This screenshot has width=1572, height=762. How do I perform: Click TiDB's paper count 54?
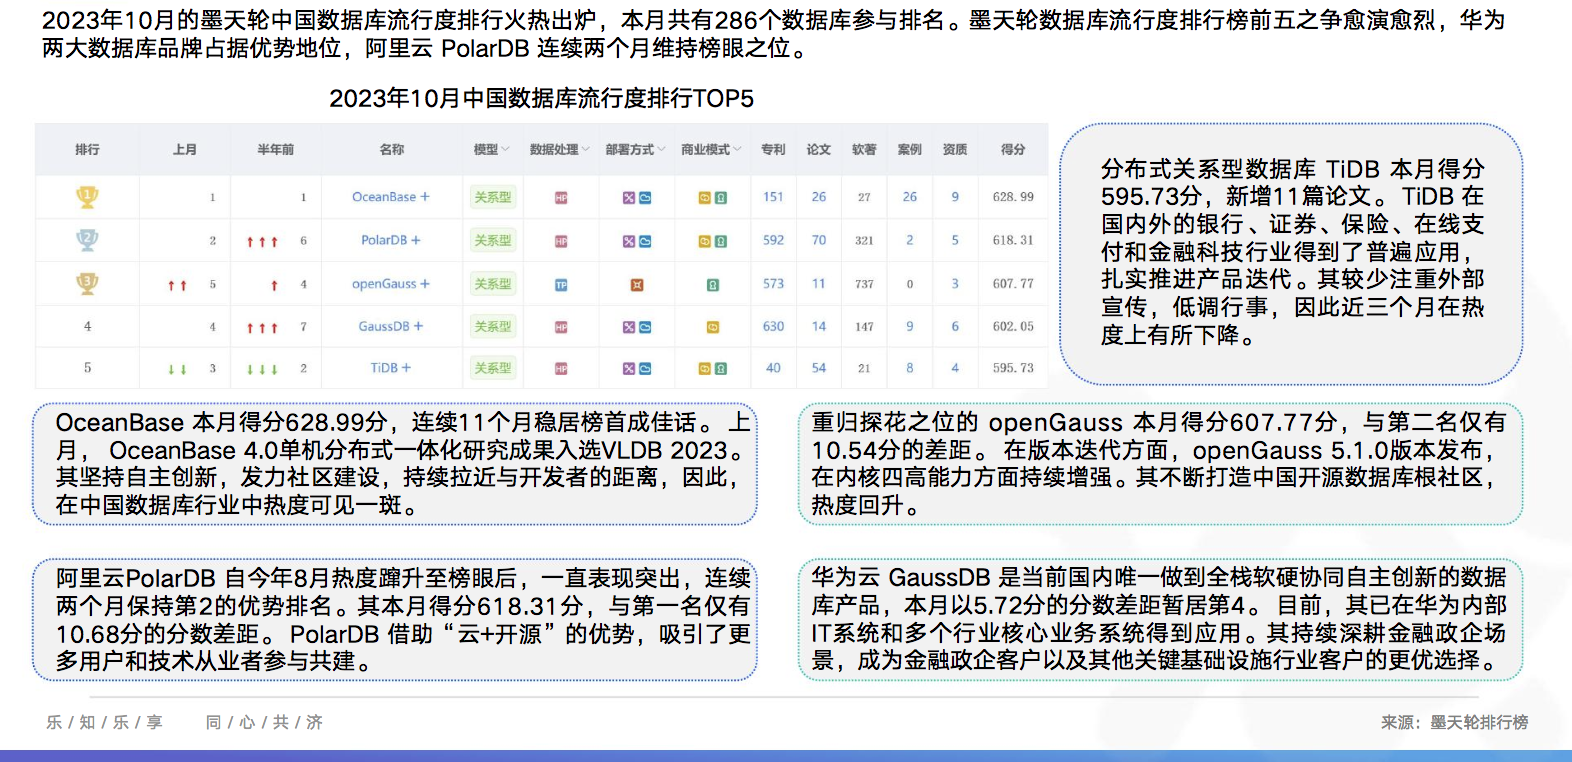pos(819,368)
